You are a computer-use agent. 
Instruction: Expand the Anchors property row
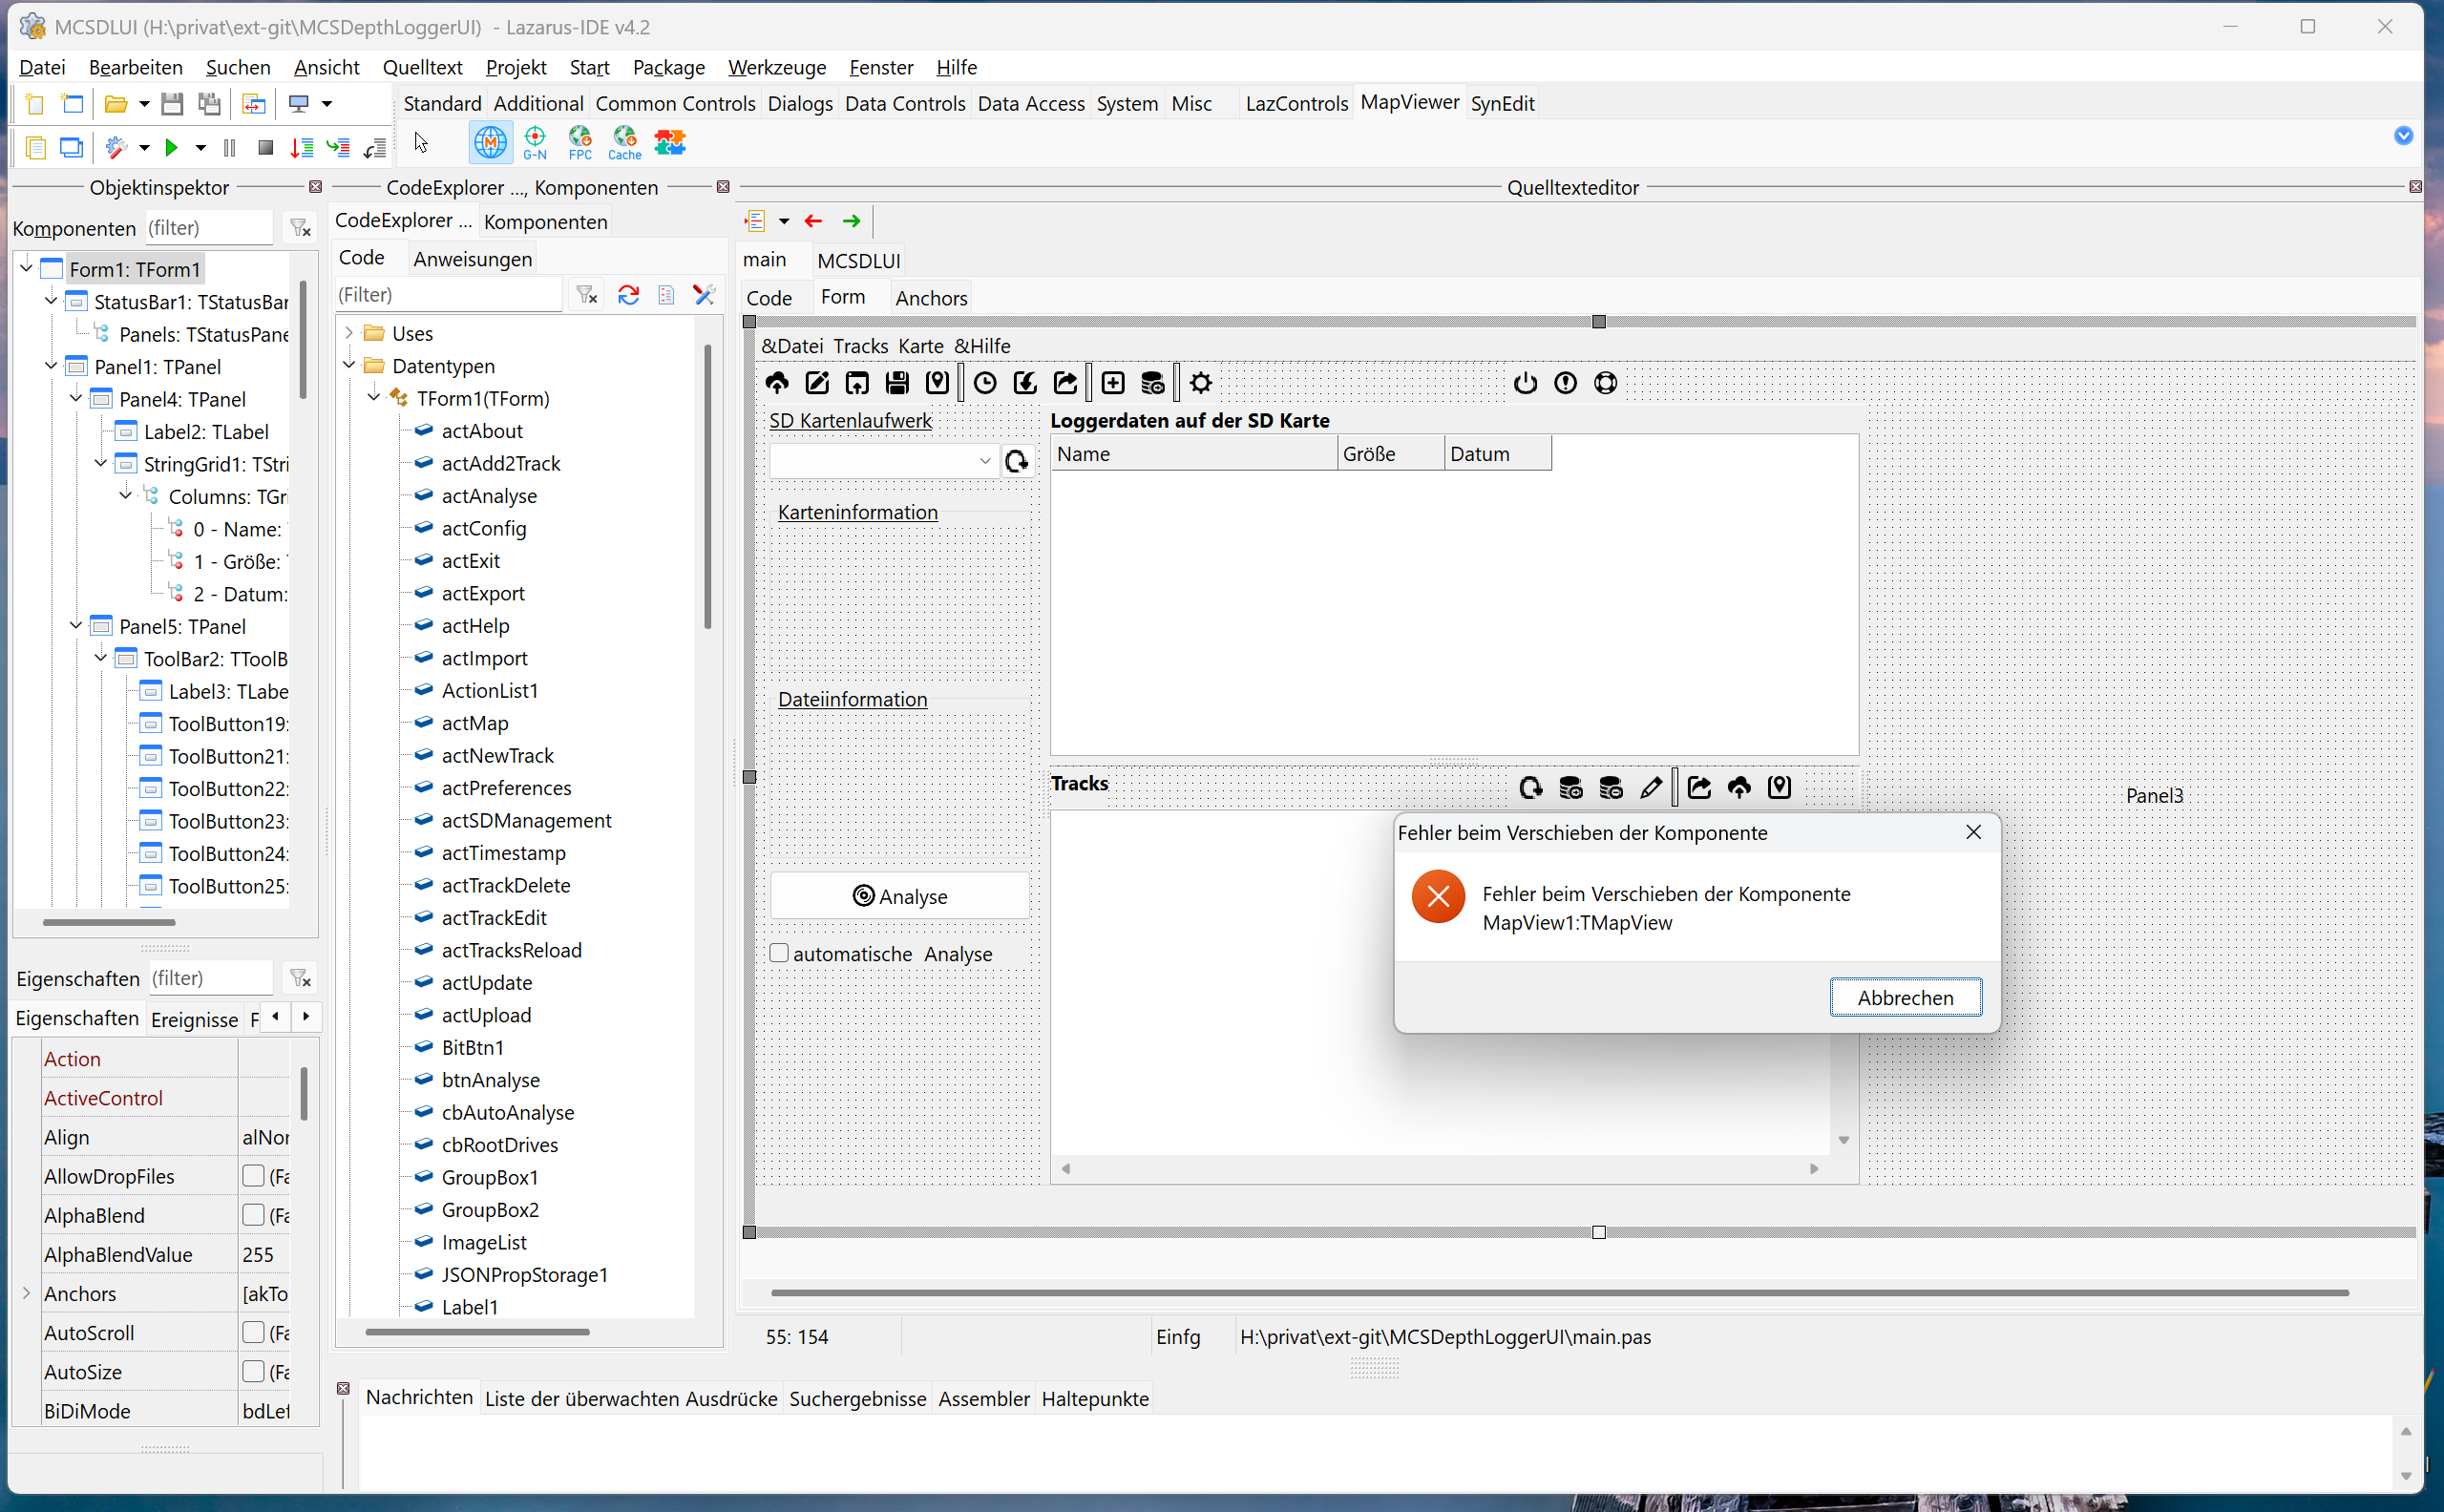[x=27, y=1293]
